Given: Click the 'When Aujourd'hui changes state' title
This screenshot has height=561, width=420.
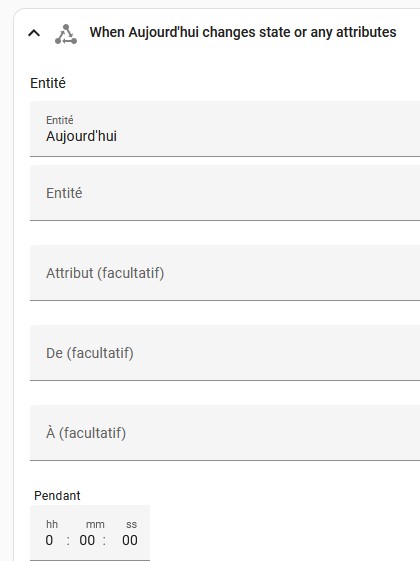Looking at the screenshot, I should [x=243, y=32].
